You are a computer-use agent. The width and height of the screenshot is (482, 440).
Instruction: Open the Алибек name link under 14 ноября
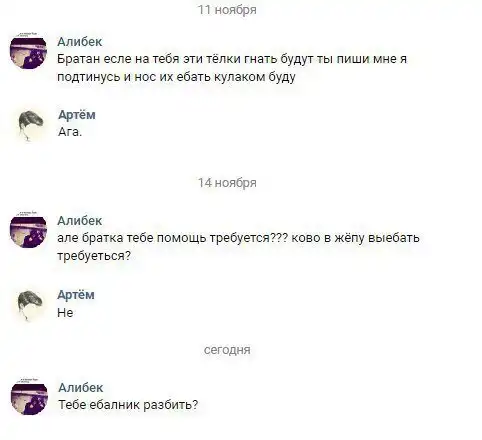coord(80,221)
